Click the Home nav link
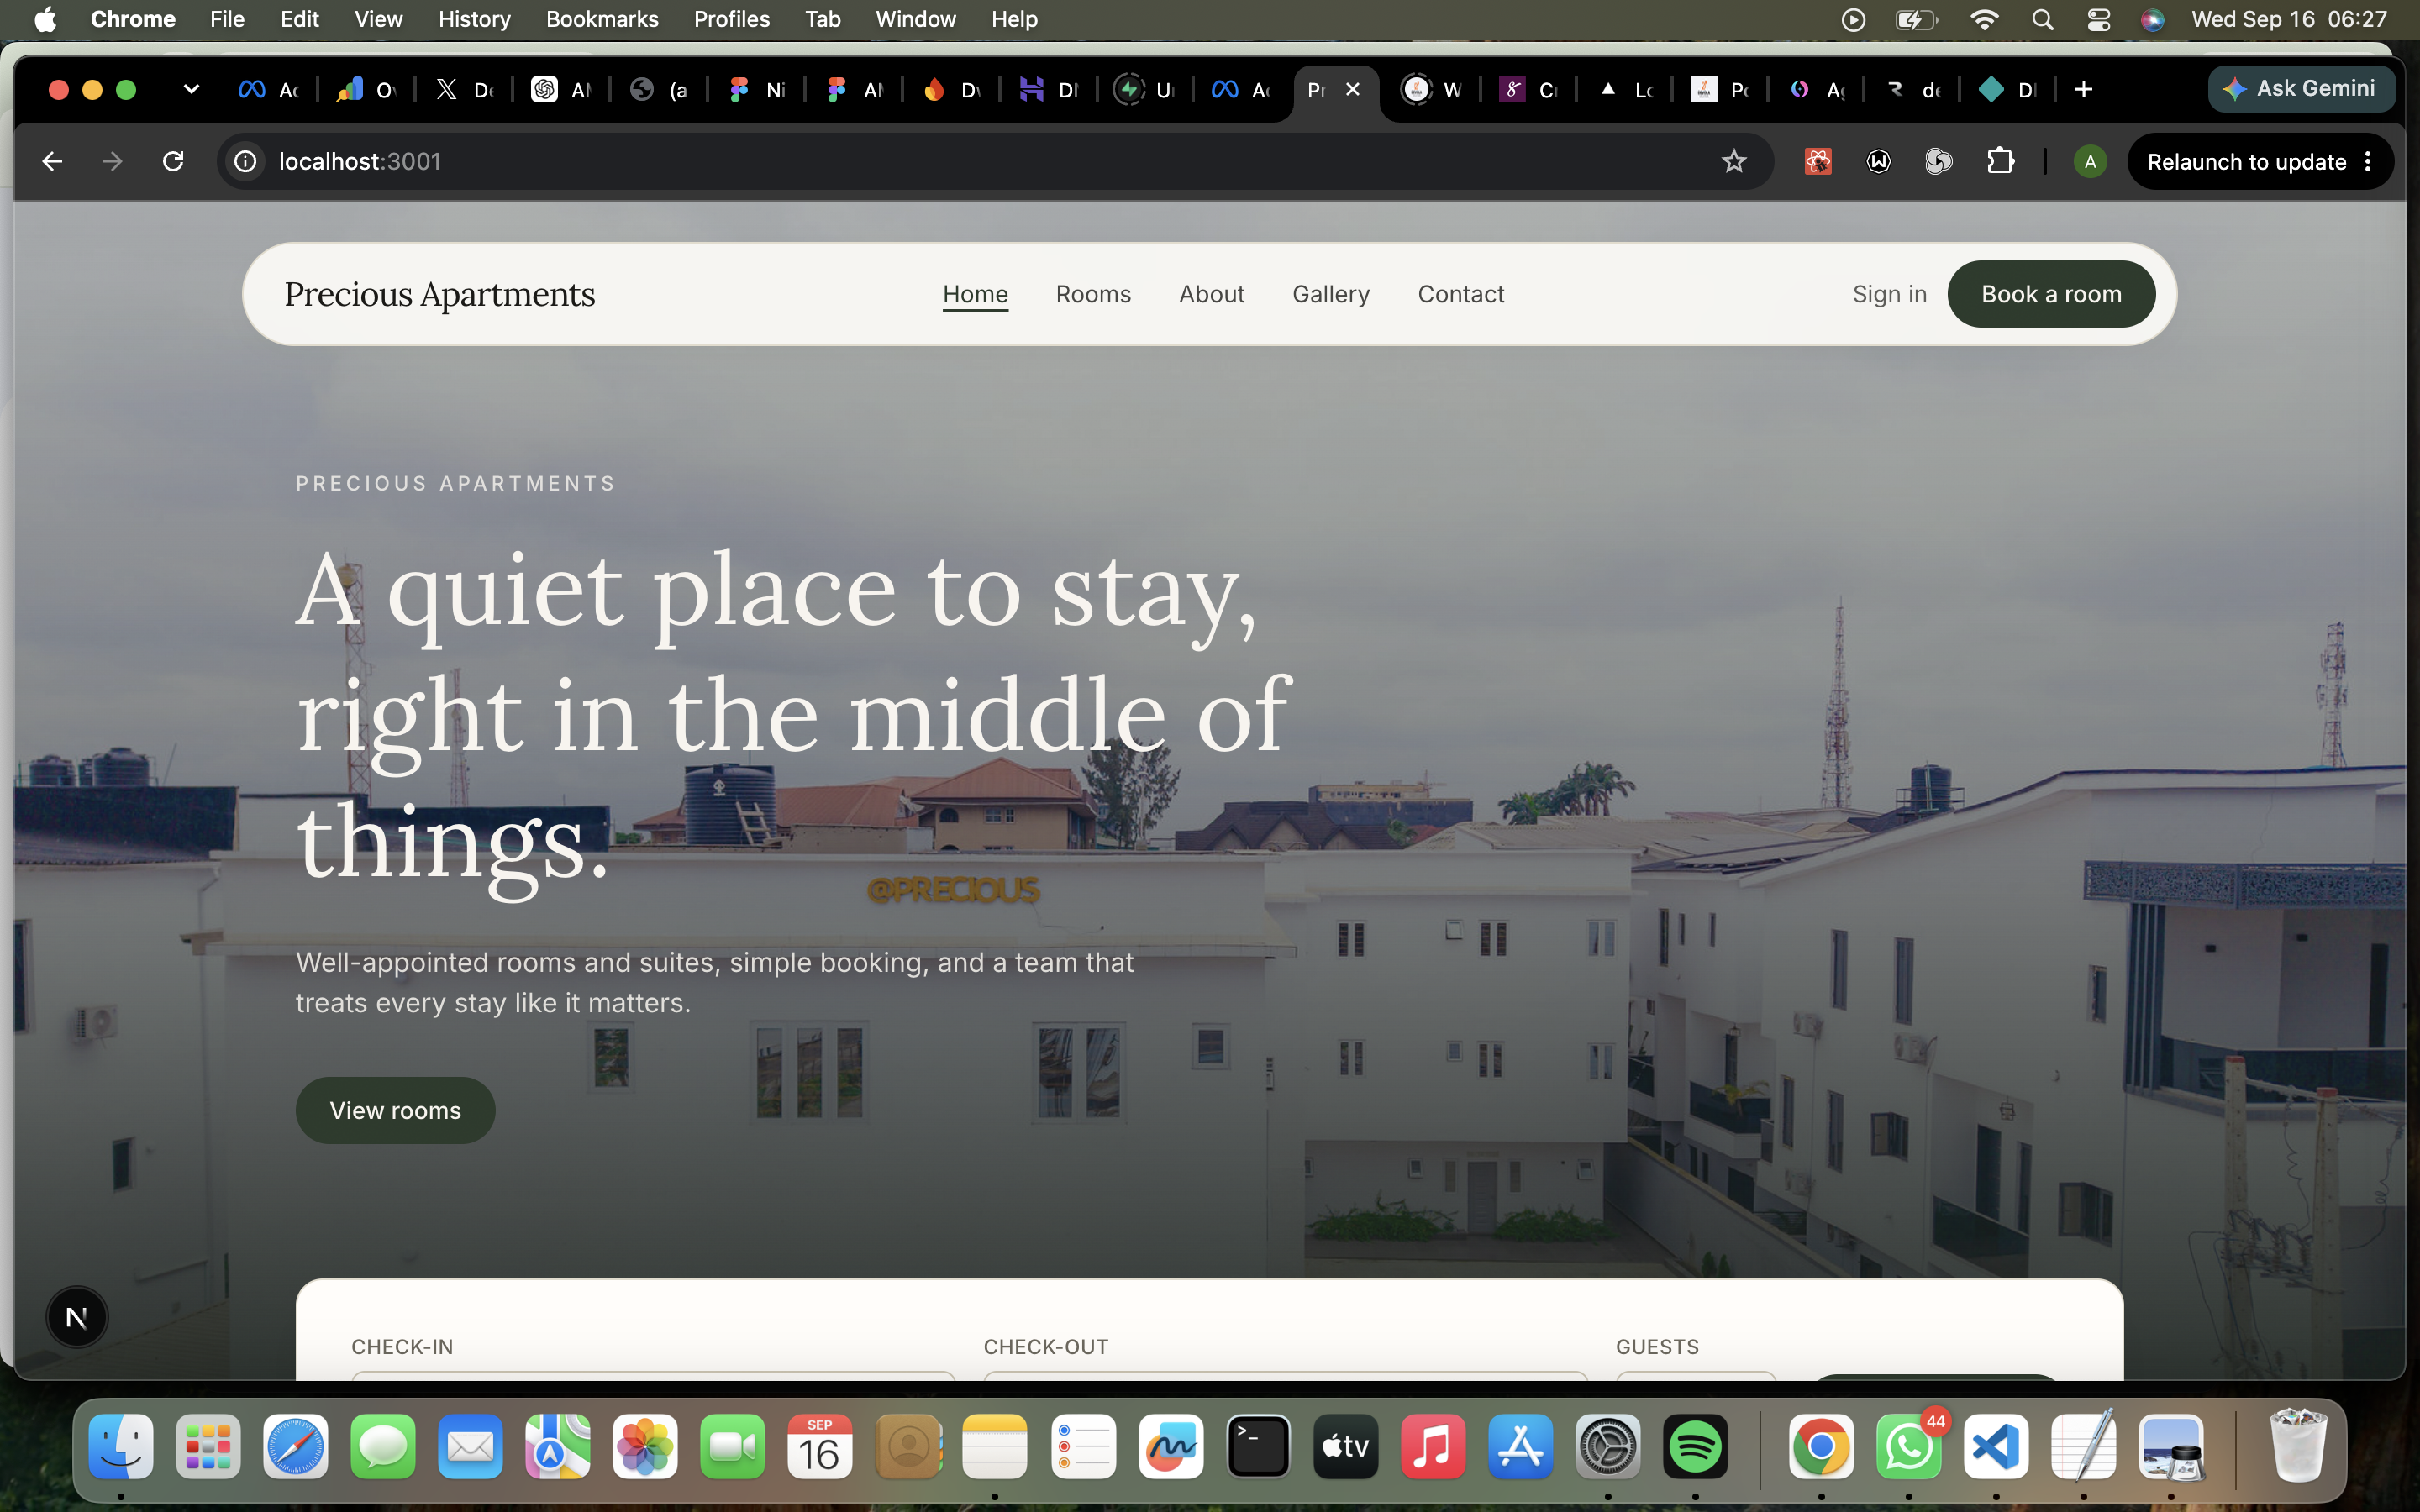Image resolution: width=2420 pixels, height=1512 pixels. [x=975, y=294]
